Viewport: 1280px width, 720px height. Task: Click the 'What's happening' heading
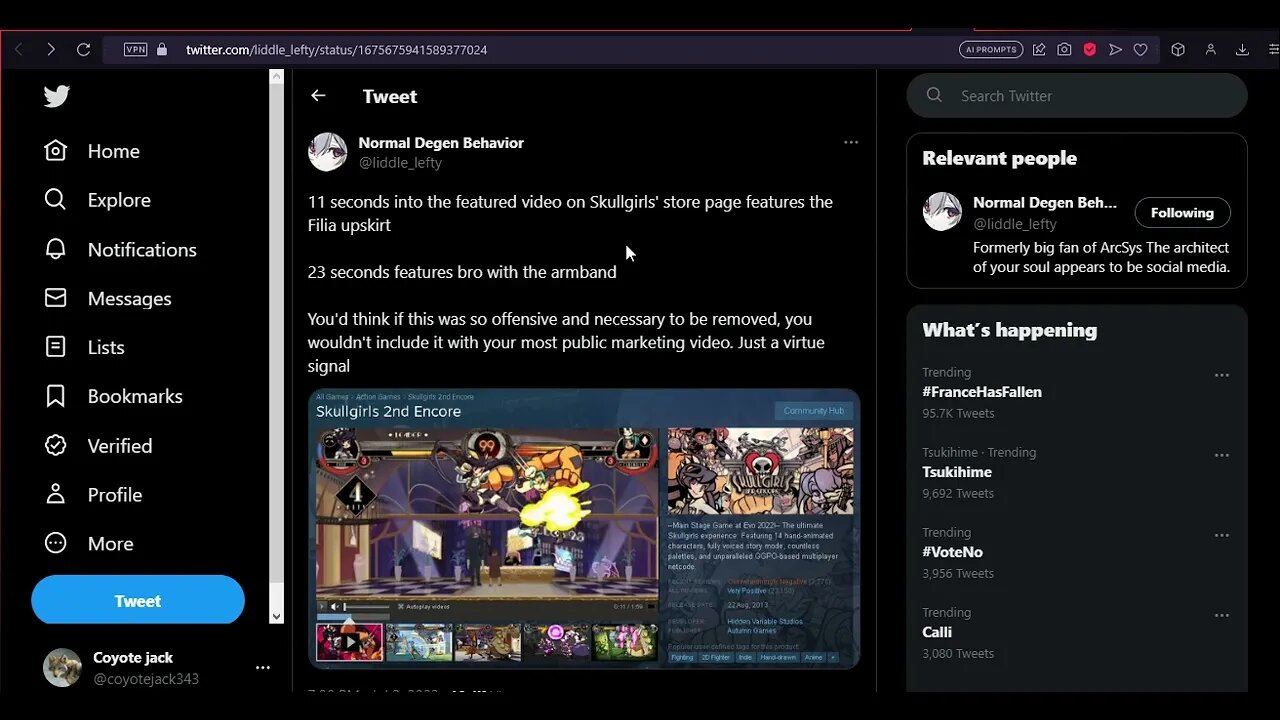pos(1009,330)
